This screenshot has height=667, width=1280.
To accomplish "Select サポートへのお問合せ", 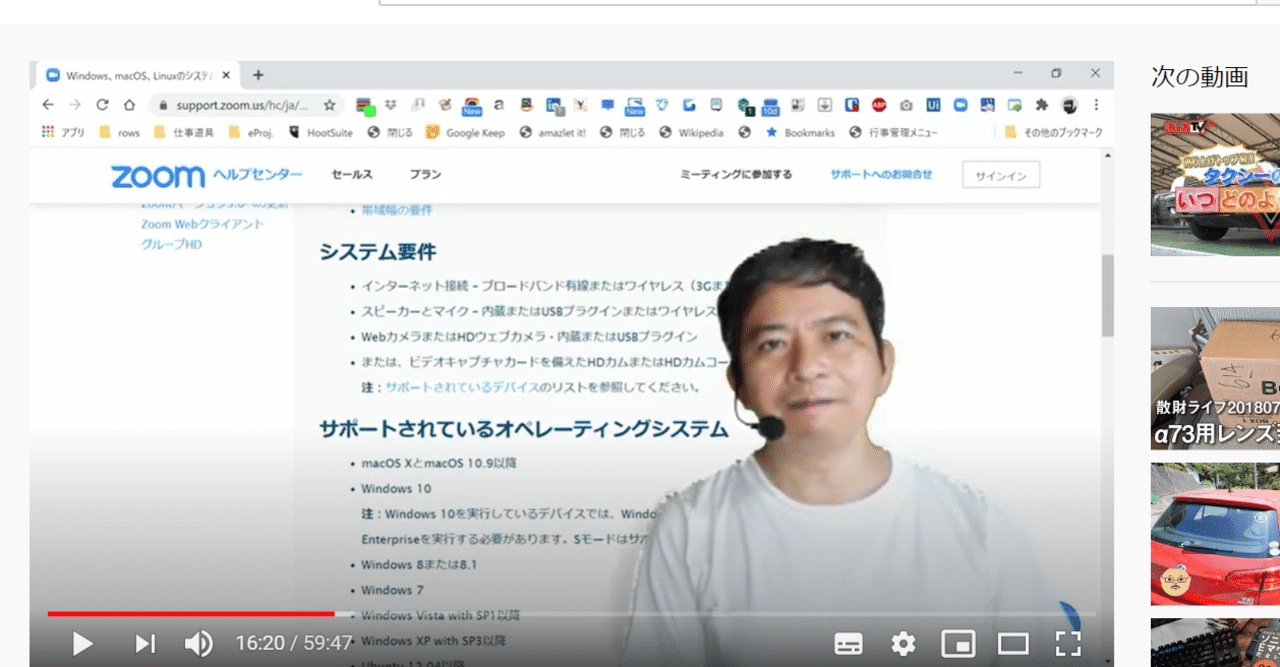I will tap(881, 174).
